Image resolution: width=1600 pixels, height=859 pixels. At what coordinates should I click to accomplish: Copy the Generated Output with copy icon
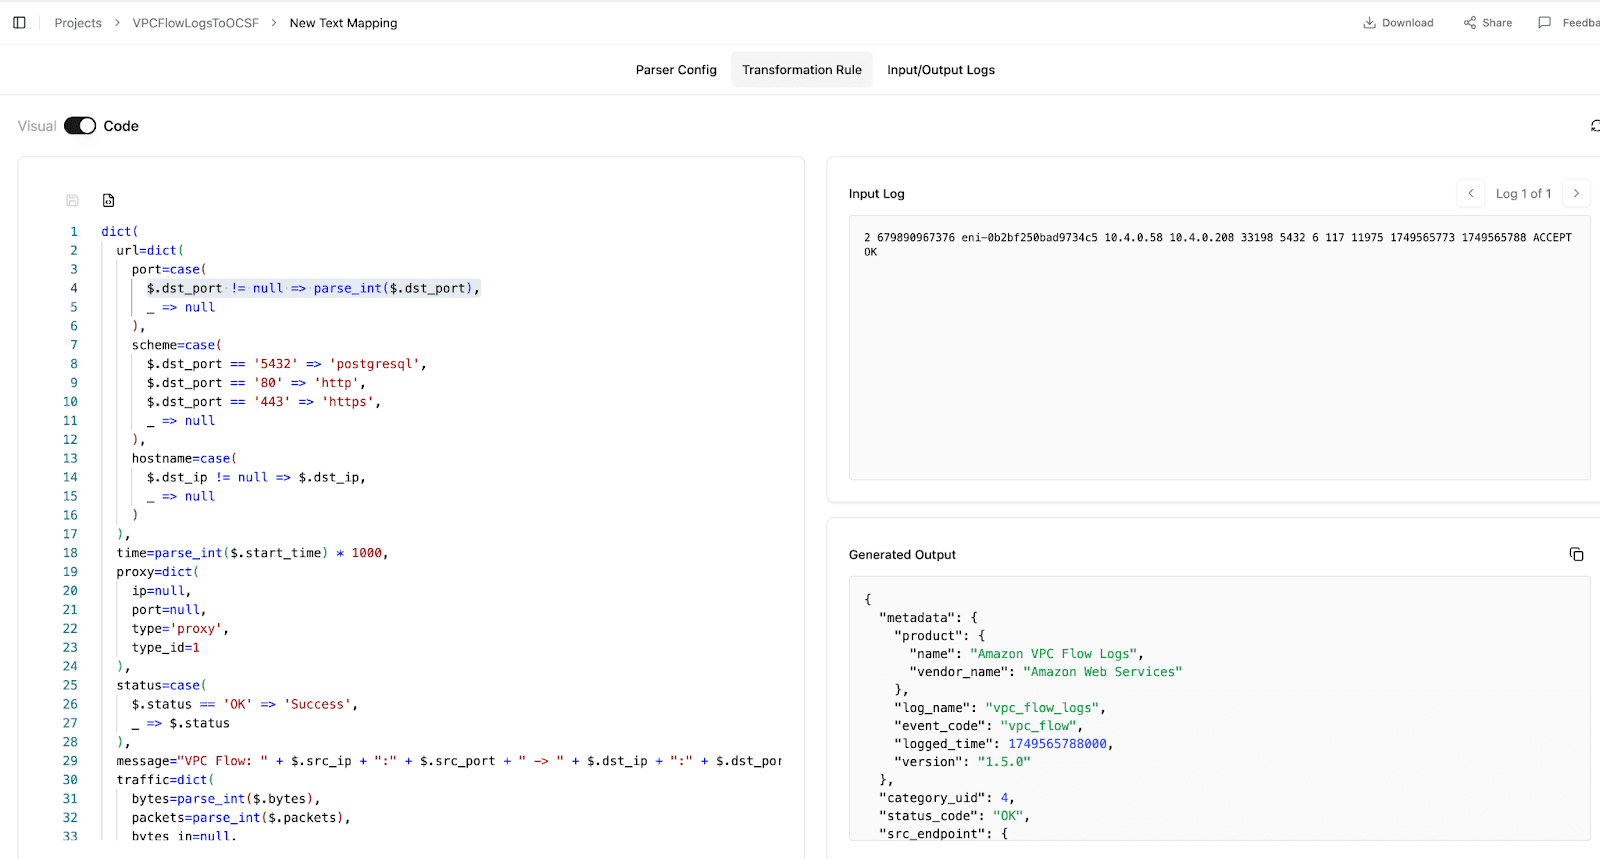click(1576, 554)
